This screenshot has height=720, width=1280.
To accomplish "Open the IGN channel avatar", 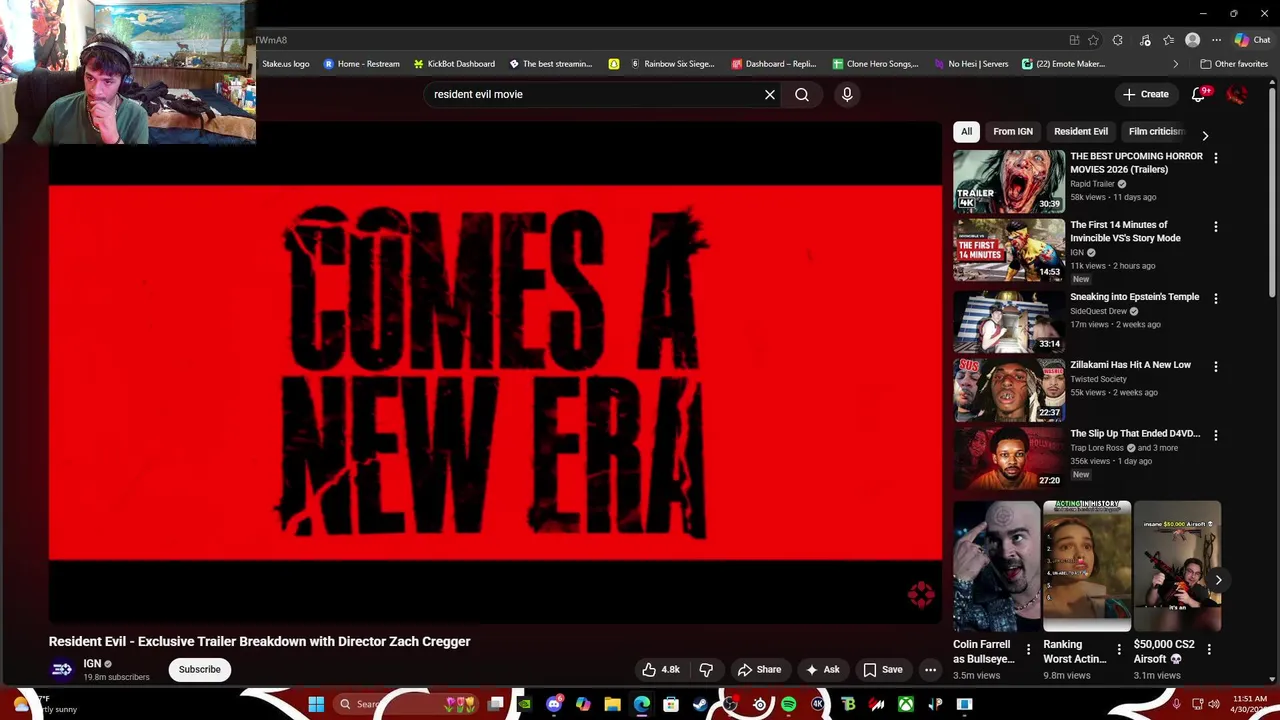I will point(62,670).
